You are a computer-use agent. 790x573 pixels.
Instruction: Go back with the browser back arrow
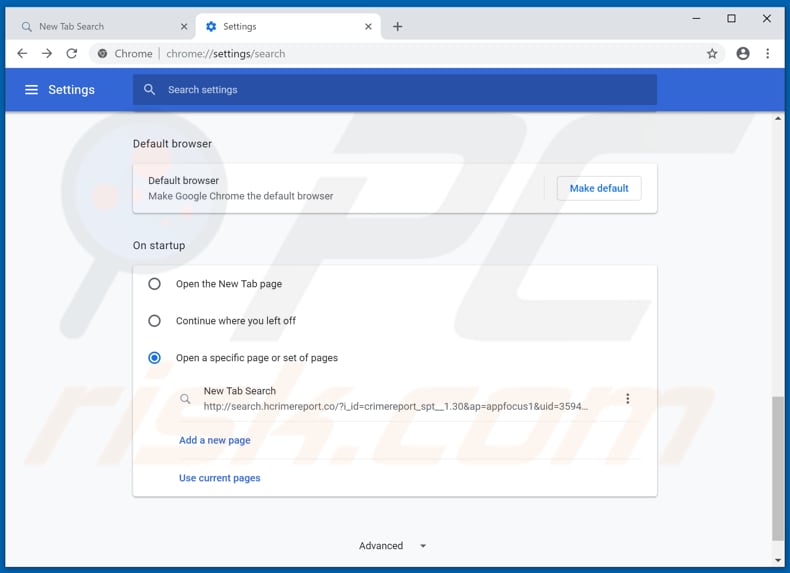22,53
